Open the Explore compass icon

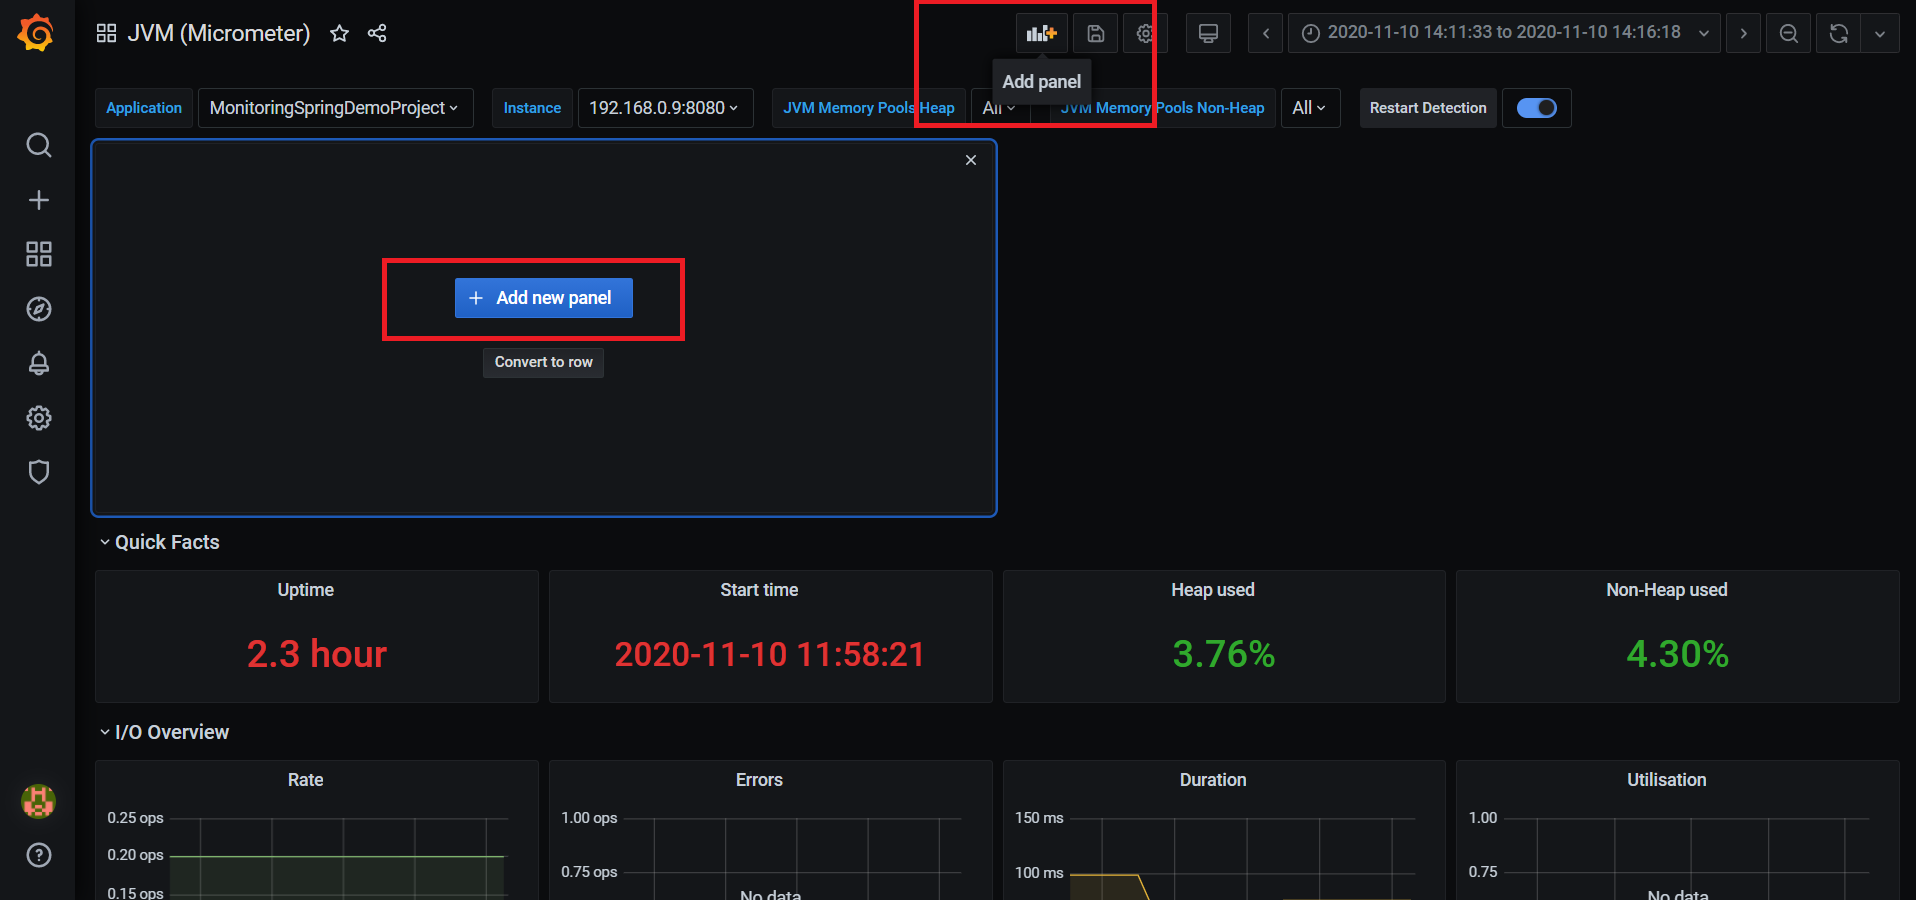[x=38, y=309]
